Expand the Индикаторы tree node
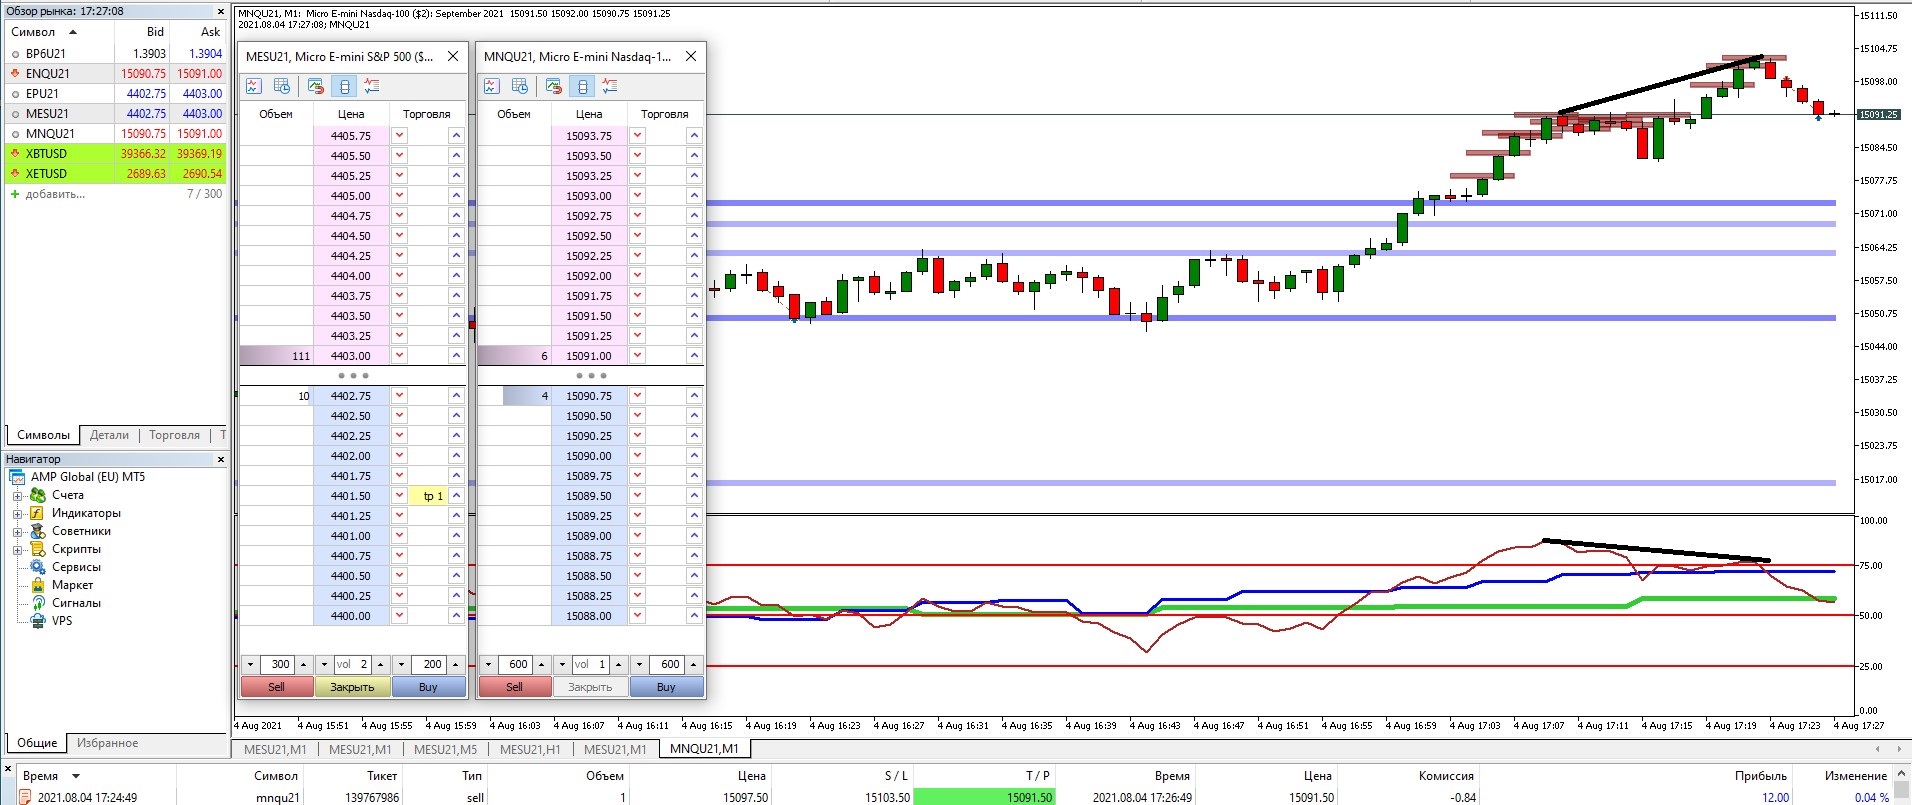Image resolution: width=1912 pixels, height=805 pixels. click(x=17, y=514)
